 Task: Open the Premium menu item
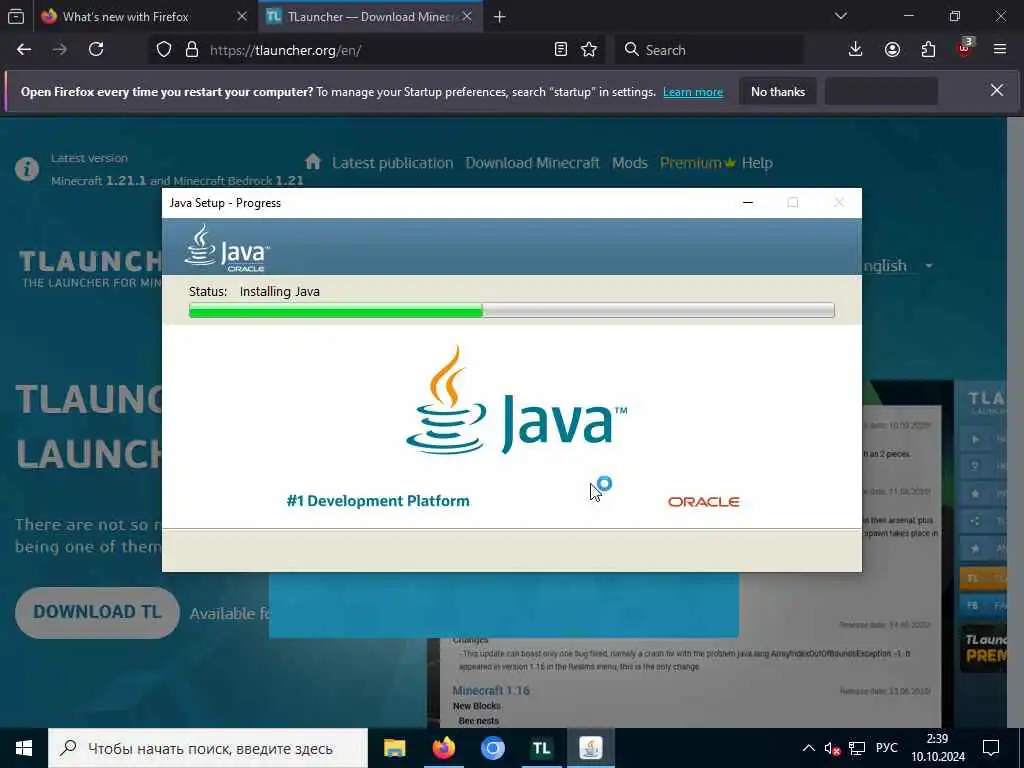[x=697, y=163]
